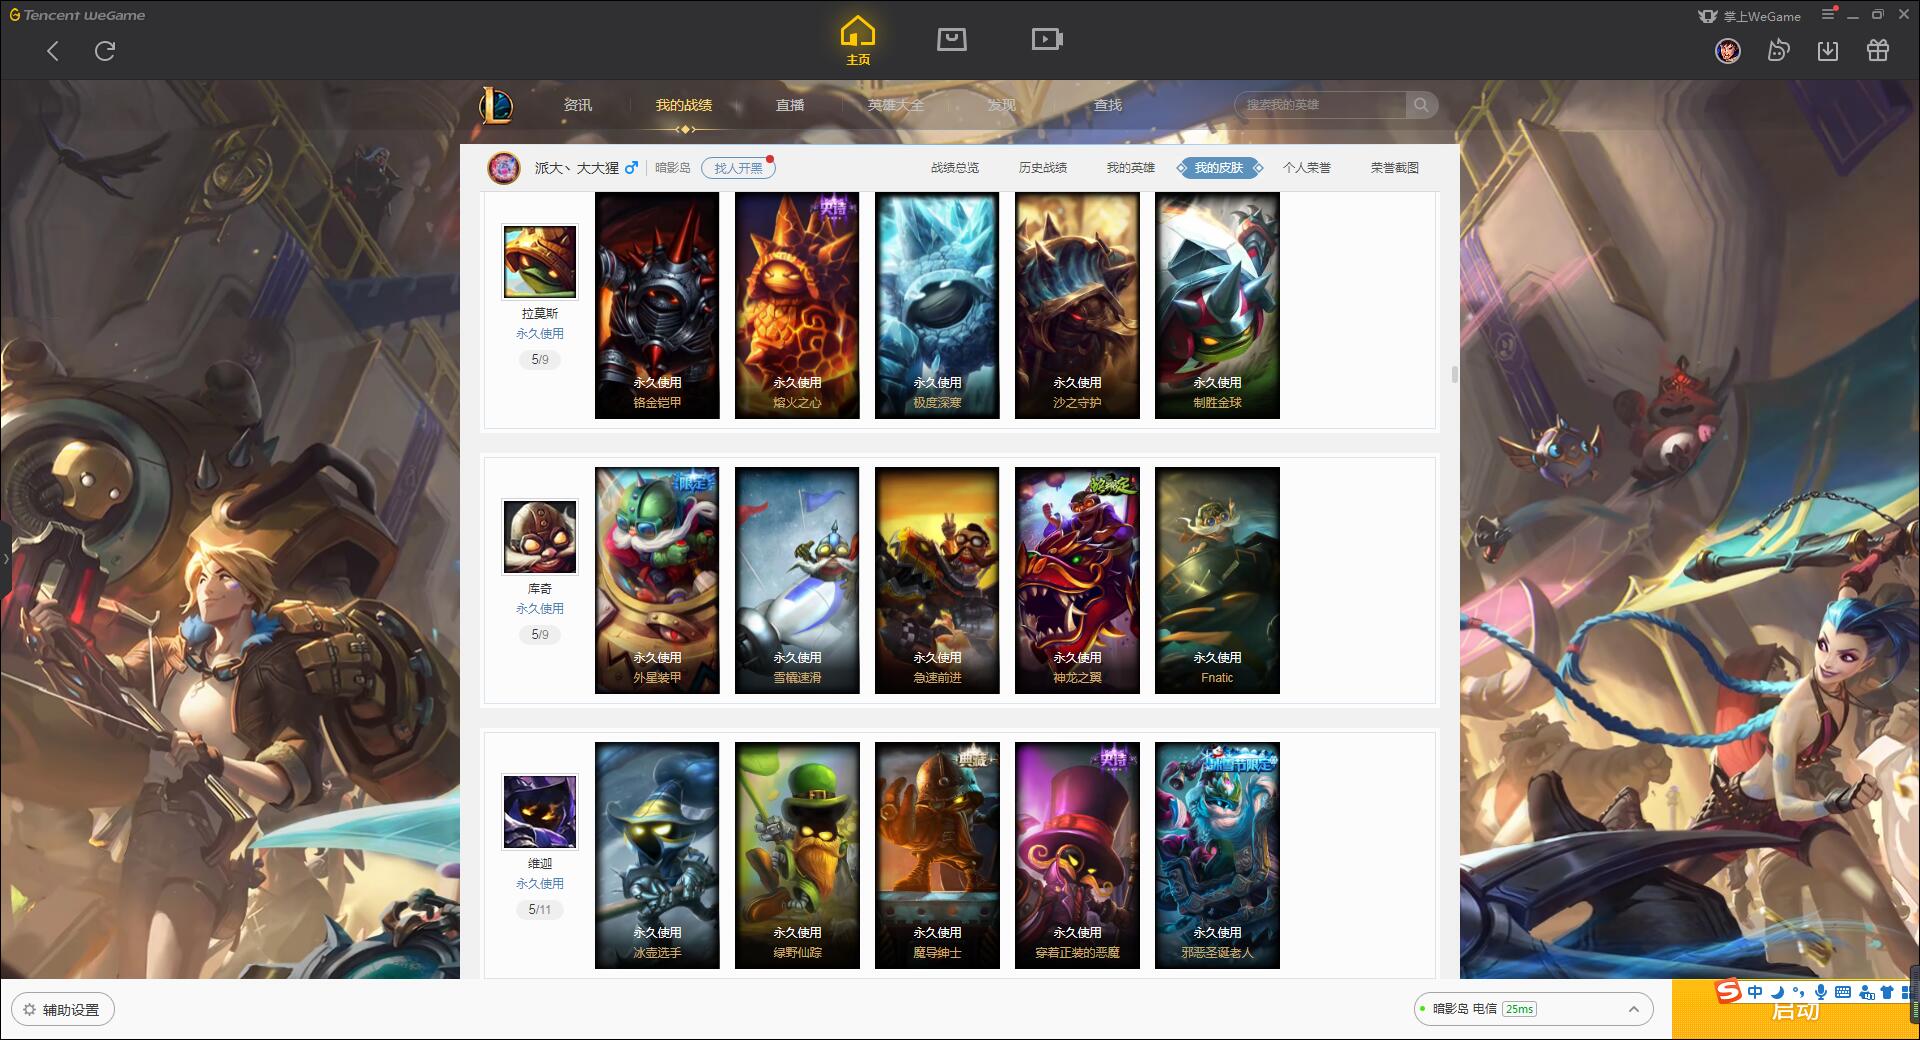Open the 英雄大全 tab
Viewport: 1920px width, 1040px height.
click(896, 105)
